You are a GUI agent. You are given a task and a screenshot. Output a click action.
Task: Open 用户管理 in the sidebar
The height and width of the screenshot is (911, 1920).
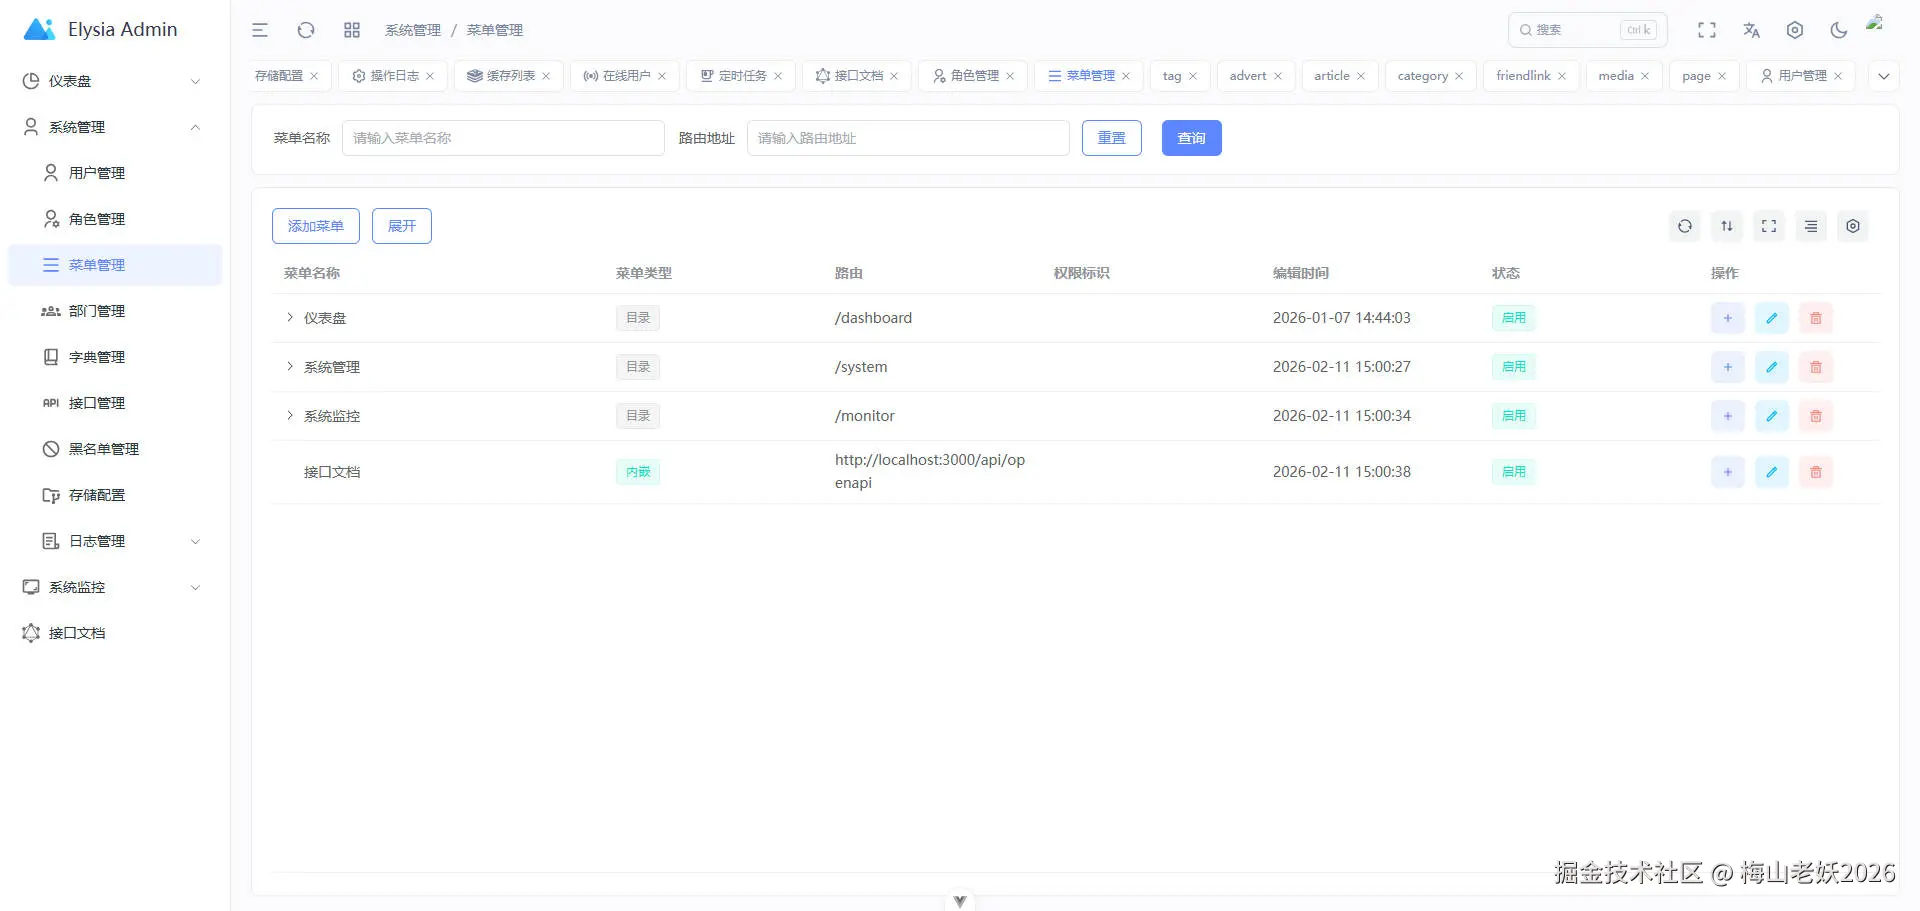115,173
